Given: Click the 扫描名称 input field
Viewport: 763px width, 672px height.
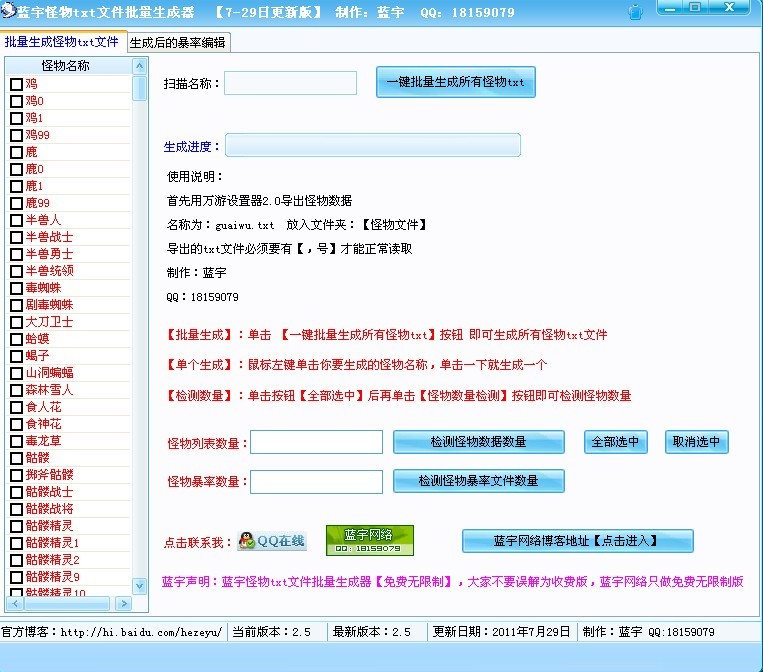Looking at the screenshot, I should click(x=290, y=83).
